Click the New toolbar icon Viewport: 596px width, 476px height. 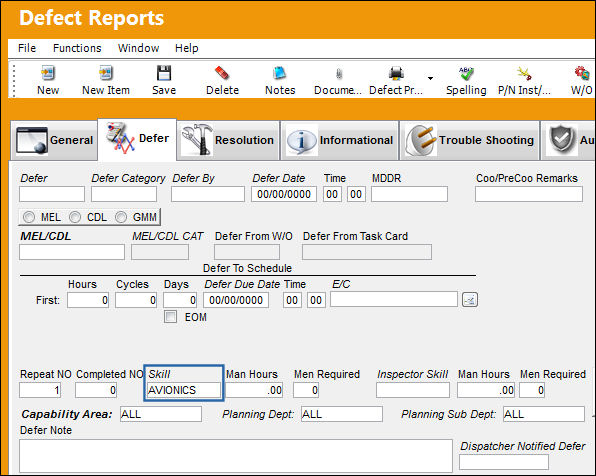[48, 73]
